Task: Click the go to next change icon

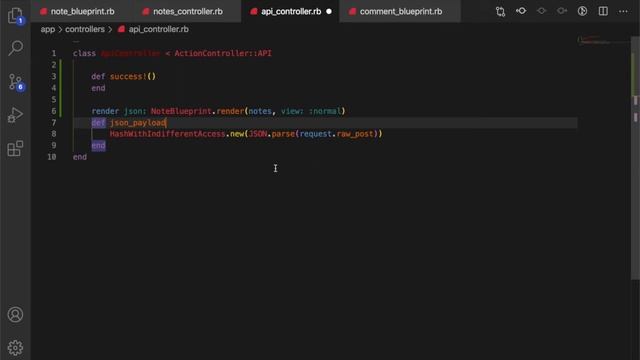Action: click(x=562, y=11)
